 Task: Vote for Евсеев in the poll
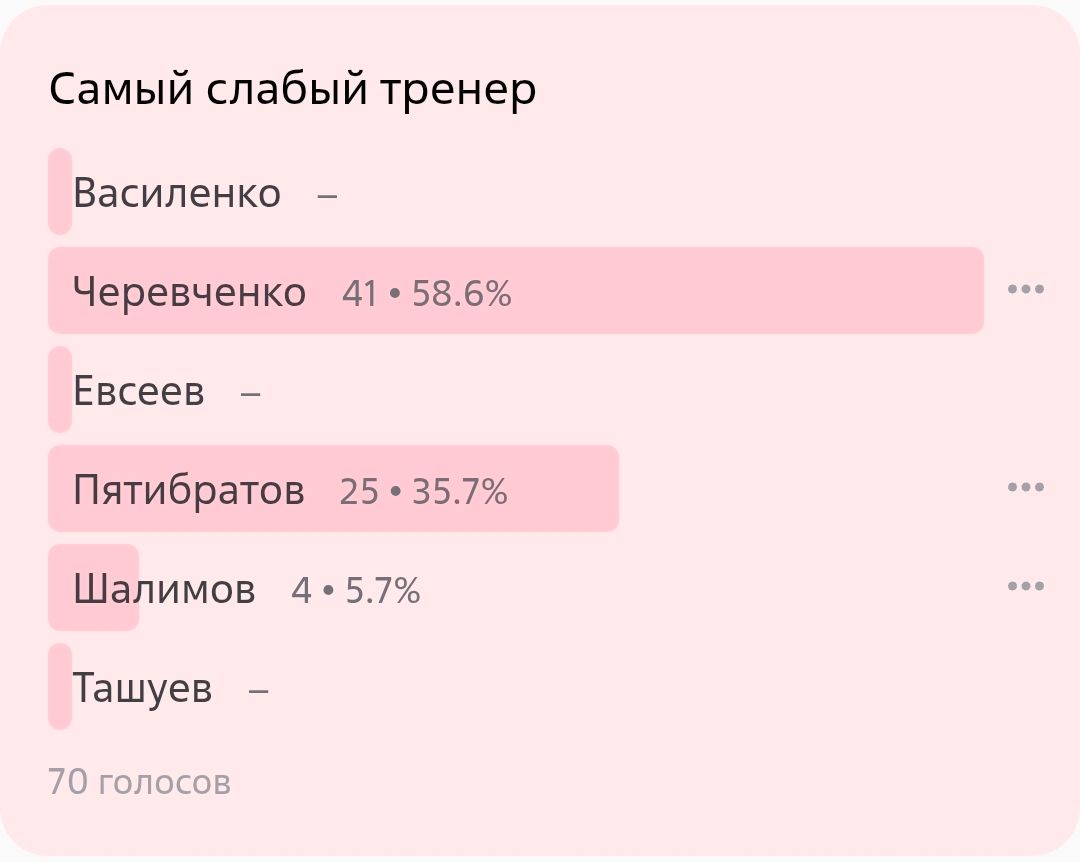click(x=139, y=391)
